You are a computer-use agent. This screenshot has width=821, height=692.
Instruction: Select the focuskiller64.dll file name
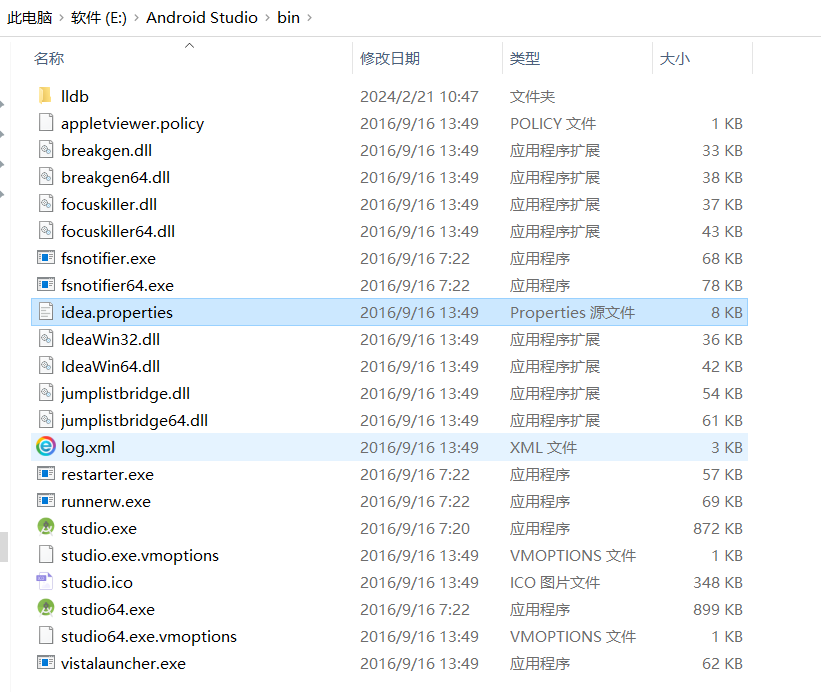click(118, 231)
